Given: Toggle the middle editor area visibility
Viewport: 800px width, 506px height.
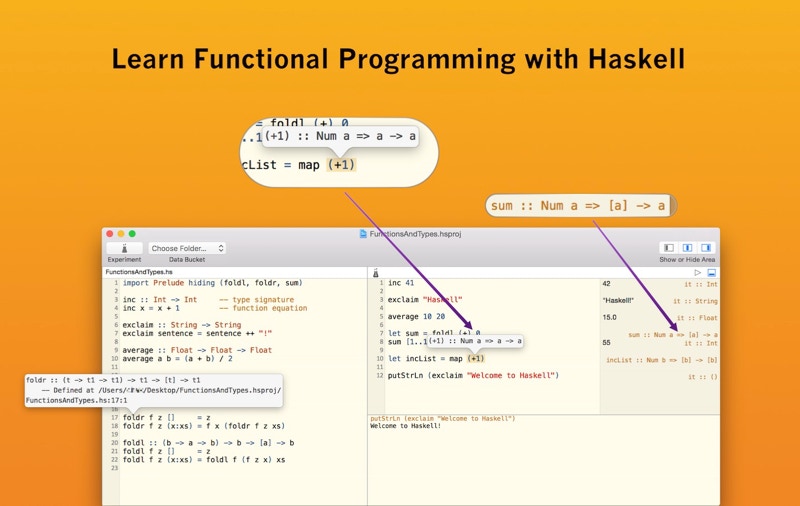Looking at the screenshot, I should pyautogui.click(x=687, y=248).
